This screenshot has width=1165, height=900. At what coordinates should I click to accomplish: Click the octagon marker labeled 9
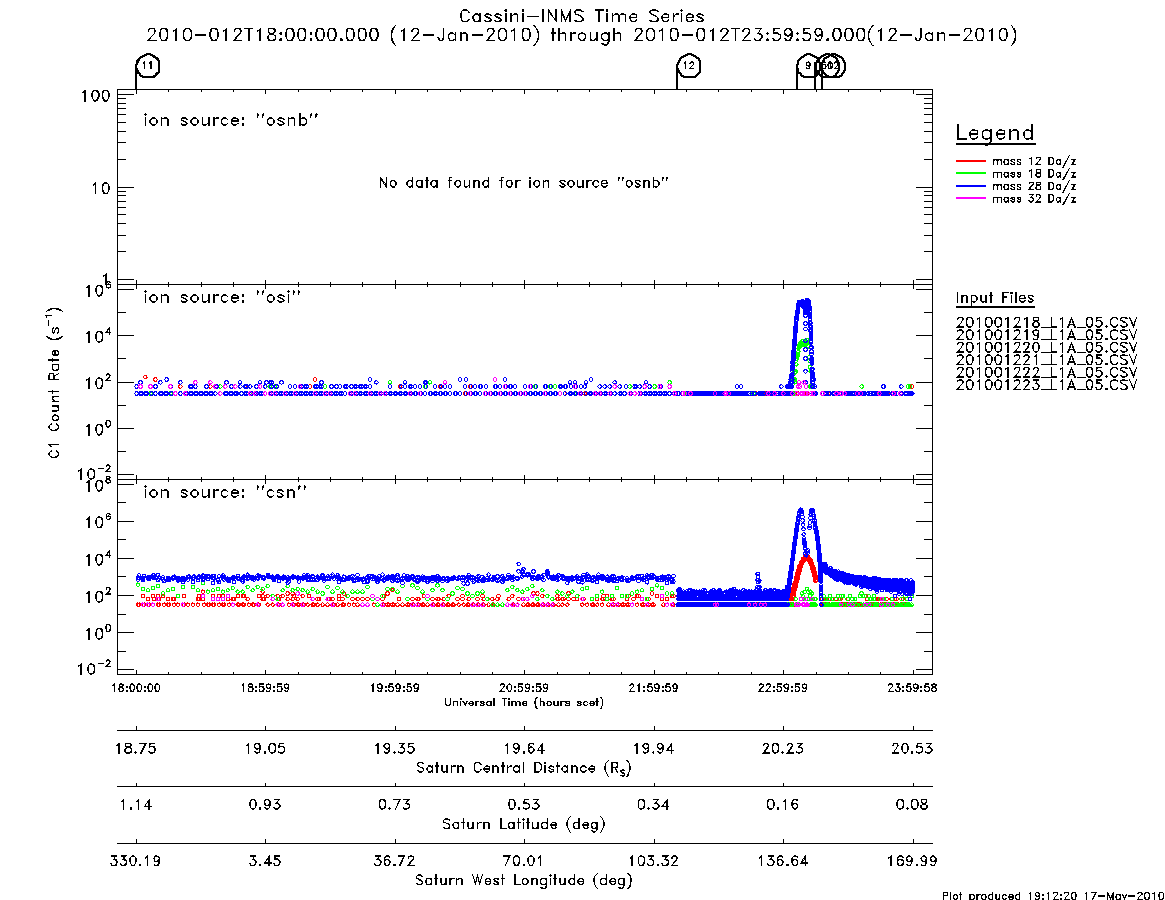tap(808, 65)
